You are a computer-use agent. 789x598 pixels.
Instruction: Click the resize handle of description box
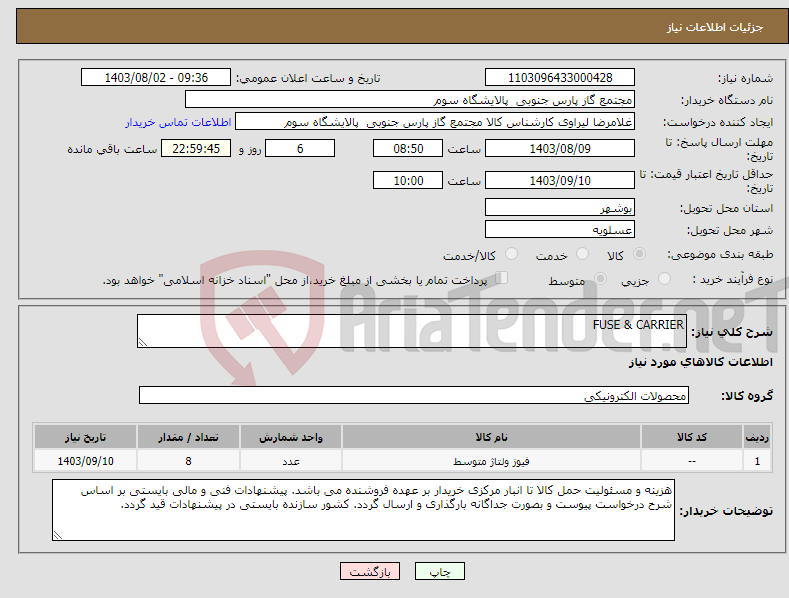[x=142, y=342]
